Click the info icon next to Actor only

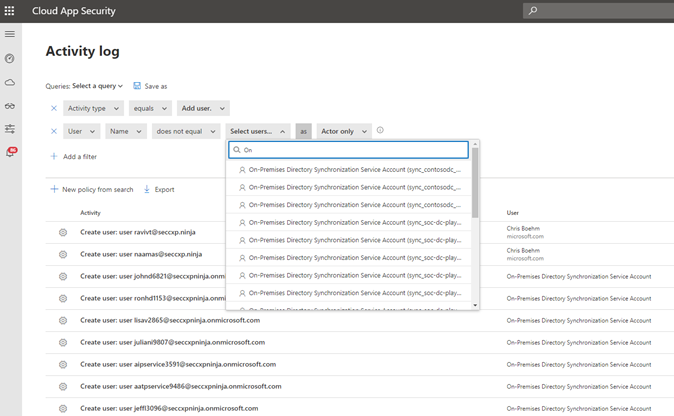click(380, 130)
